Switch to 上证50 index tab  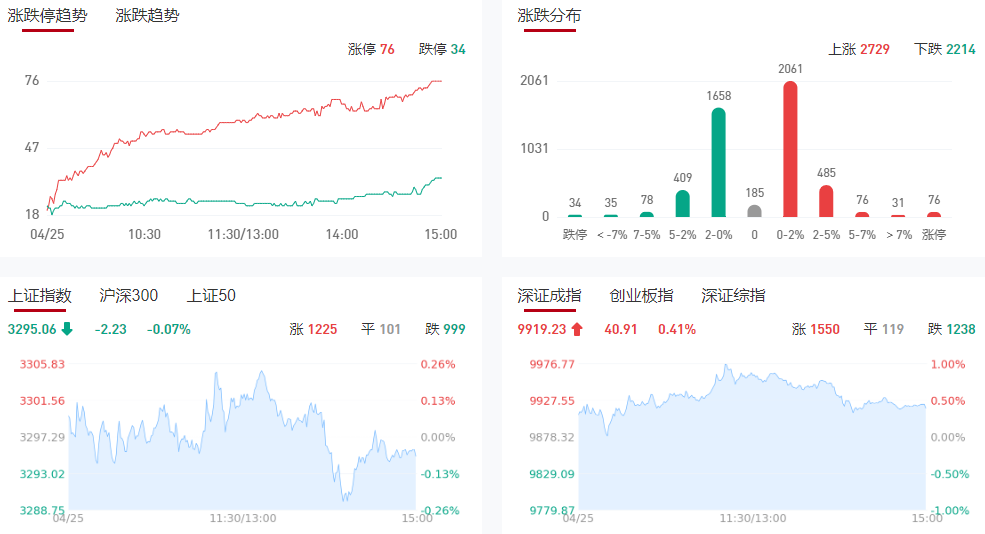[x=211, y=295]
